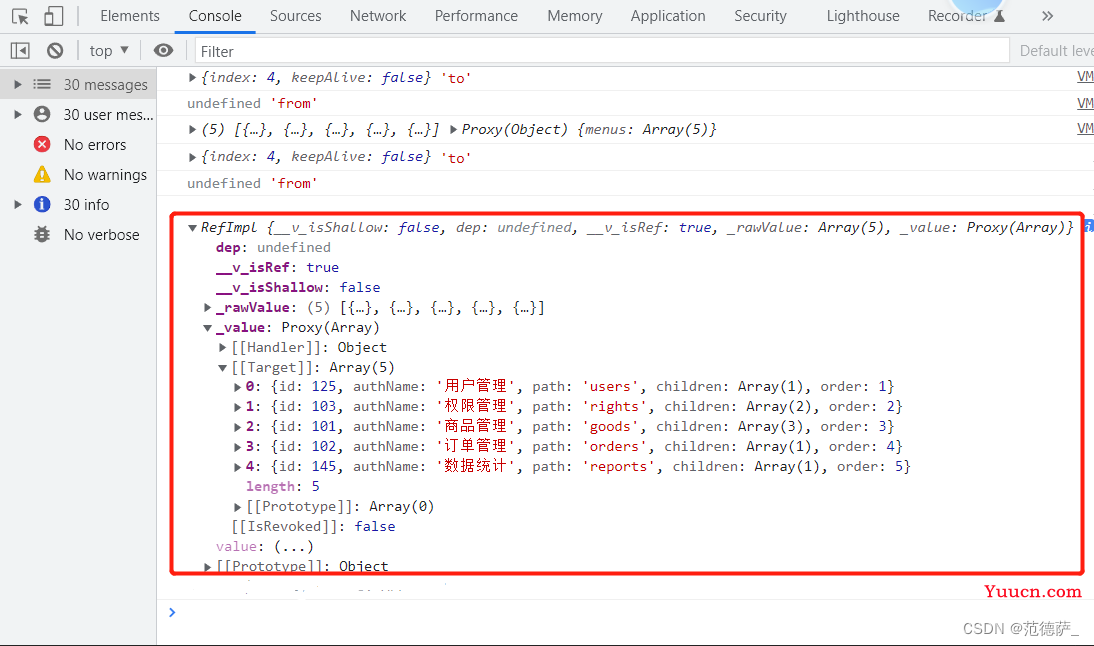Image resolution: width=1094 pixels, height=646 pixels.
Task: Open the more tabs chevron
Action: click(1047, 16)
